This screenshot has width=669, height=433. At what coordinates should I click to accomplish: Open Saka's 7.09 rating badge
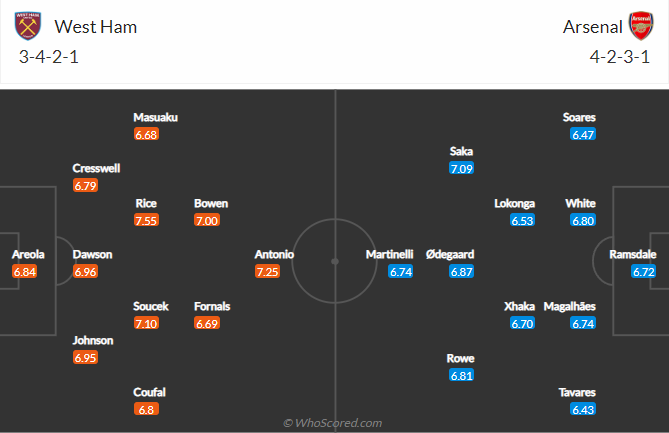(x=461, y=168)
